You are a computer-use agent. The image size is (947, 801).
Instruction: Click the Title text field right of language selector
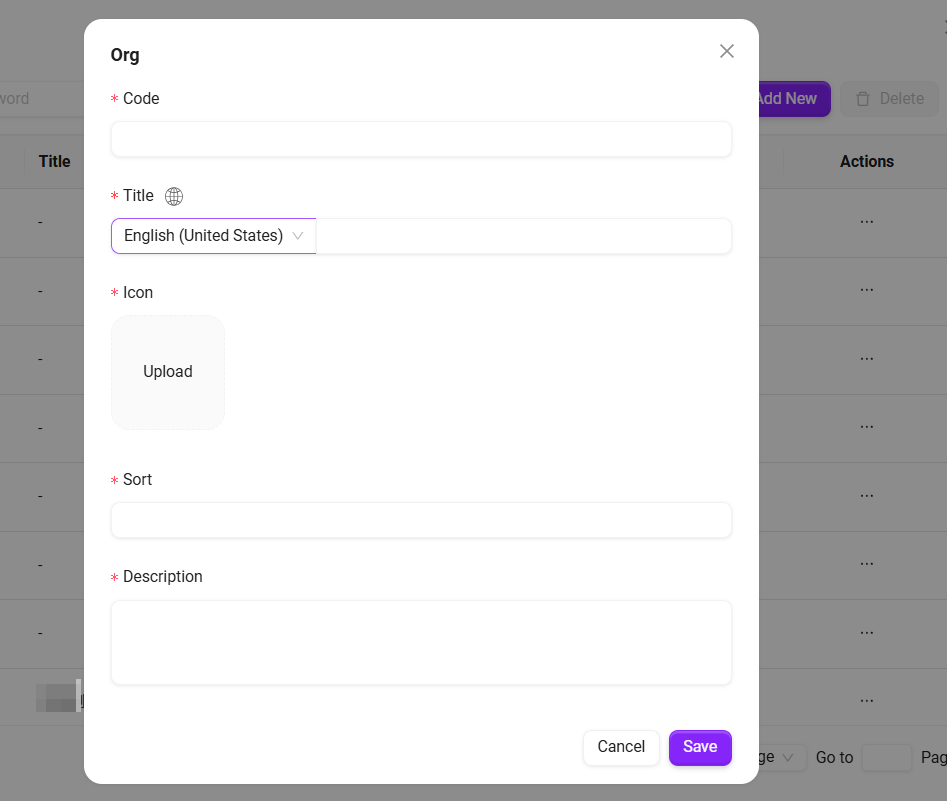point(523,236)
